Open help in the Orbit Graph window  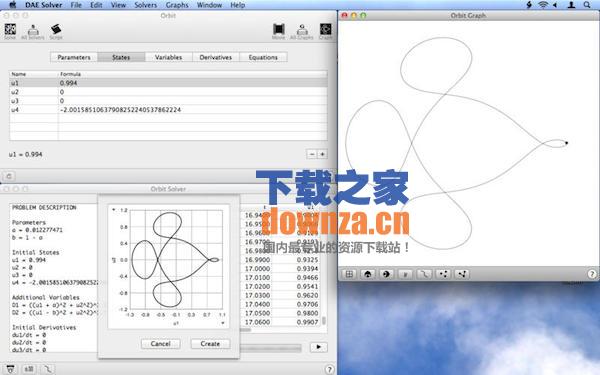(592, 274)
